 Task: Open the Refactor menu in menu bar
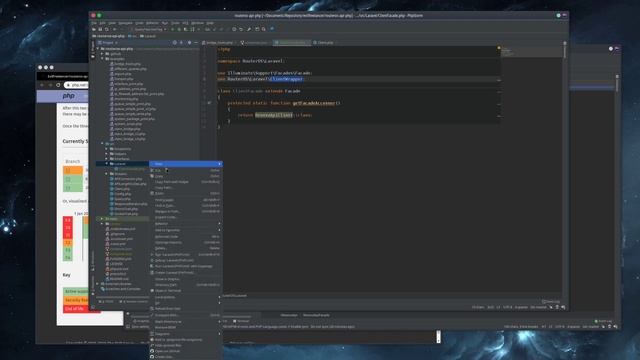tap(152, 23)
